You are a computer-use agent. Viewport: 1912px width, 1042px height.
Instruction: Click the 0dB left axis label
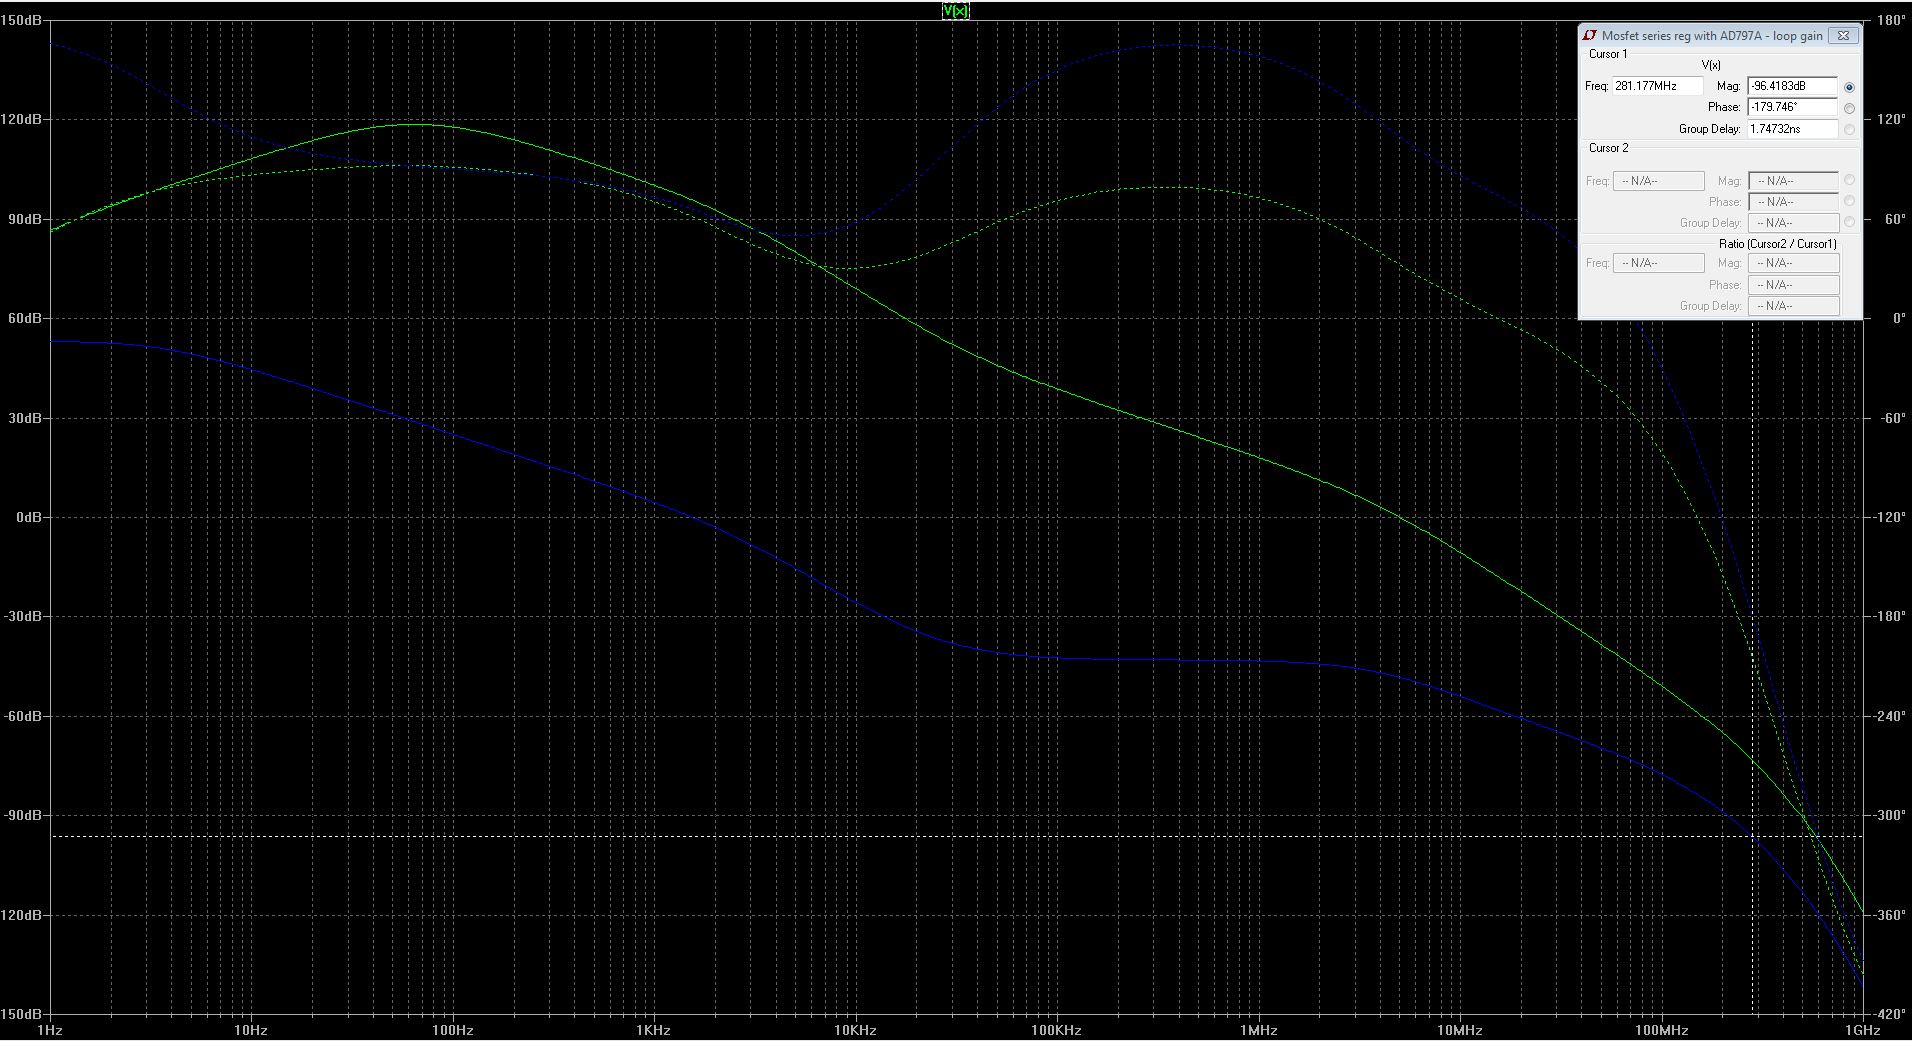[28, 517]
